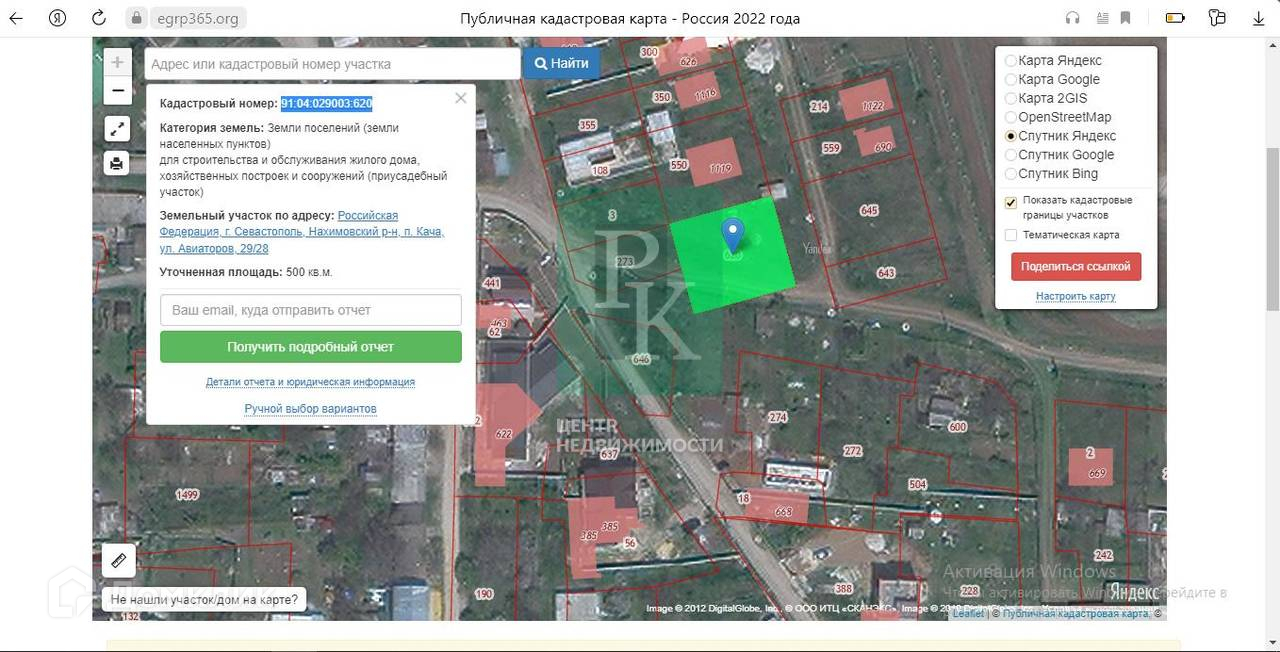Screen dimensions: 1280x652
Task: Toggle cadastral boundaries display checkbox
Action: [1011, 202]
